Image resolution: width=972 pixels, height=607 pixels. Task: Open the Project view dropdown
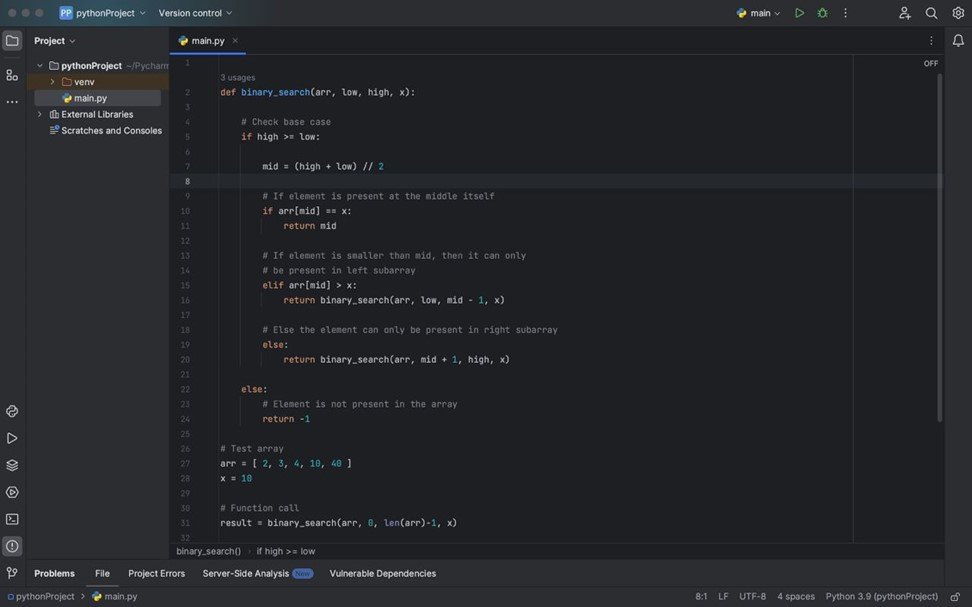pyautogui.click(x=55, y=41)
